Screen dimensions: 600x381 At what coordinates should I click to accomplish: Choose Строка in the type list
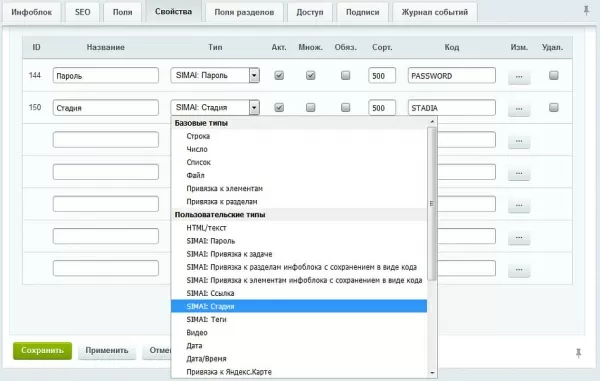(299, 136)
